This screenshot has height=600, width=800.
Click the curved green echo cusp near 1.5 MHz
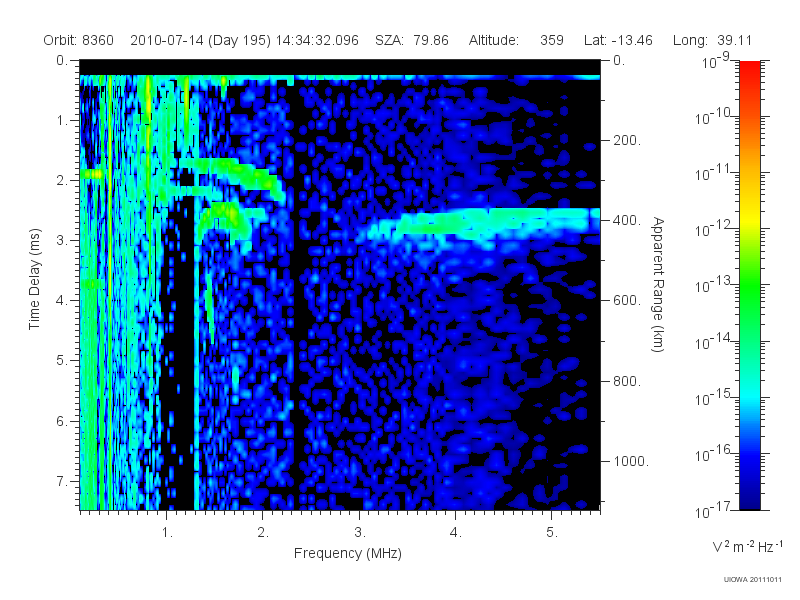pos(224,219)
